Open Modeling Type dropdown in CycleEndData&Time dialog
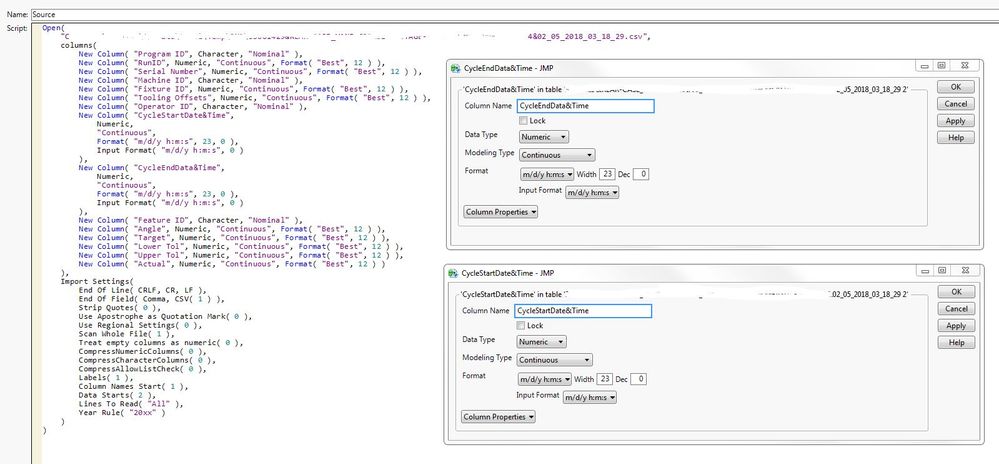Viewport: 999px width, 464px height. (x=557, y=155)
